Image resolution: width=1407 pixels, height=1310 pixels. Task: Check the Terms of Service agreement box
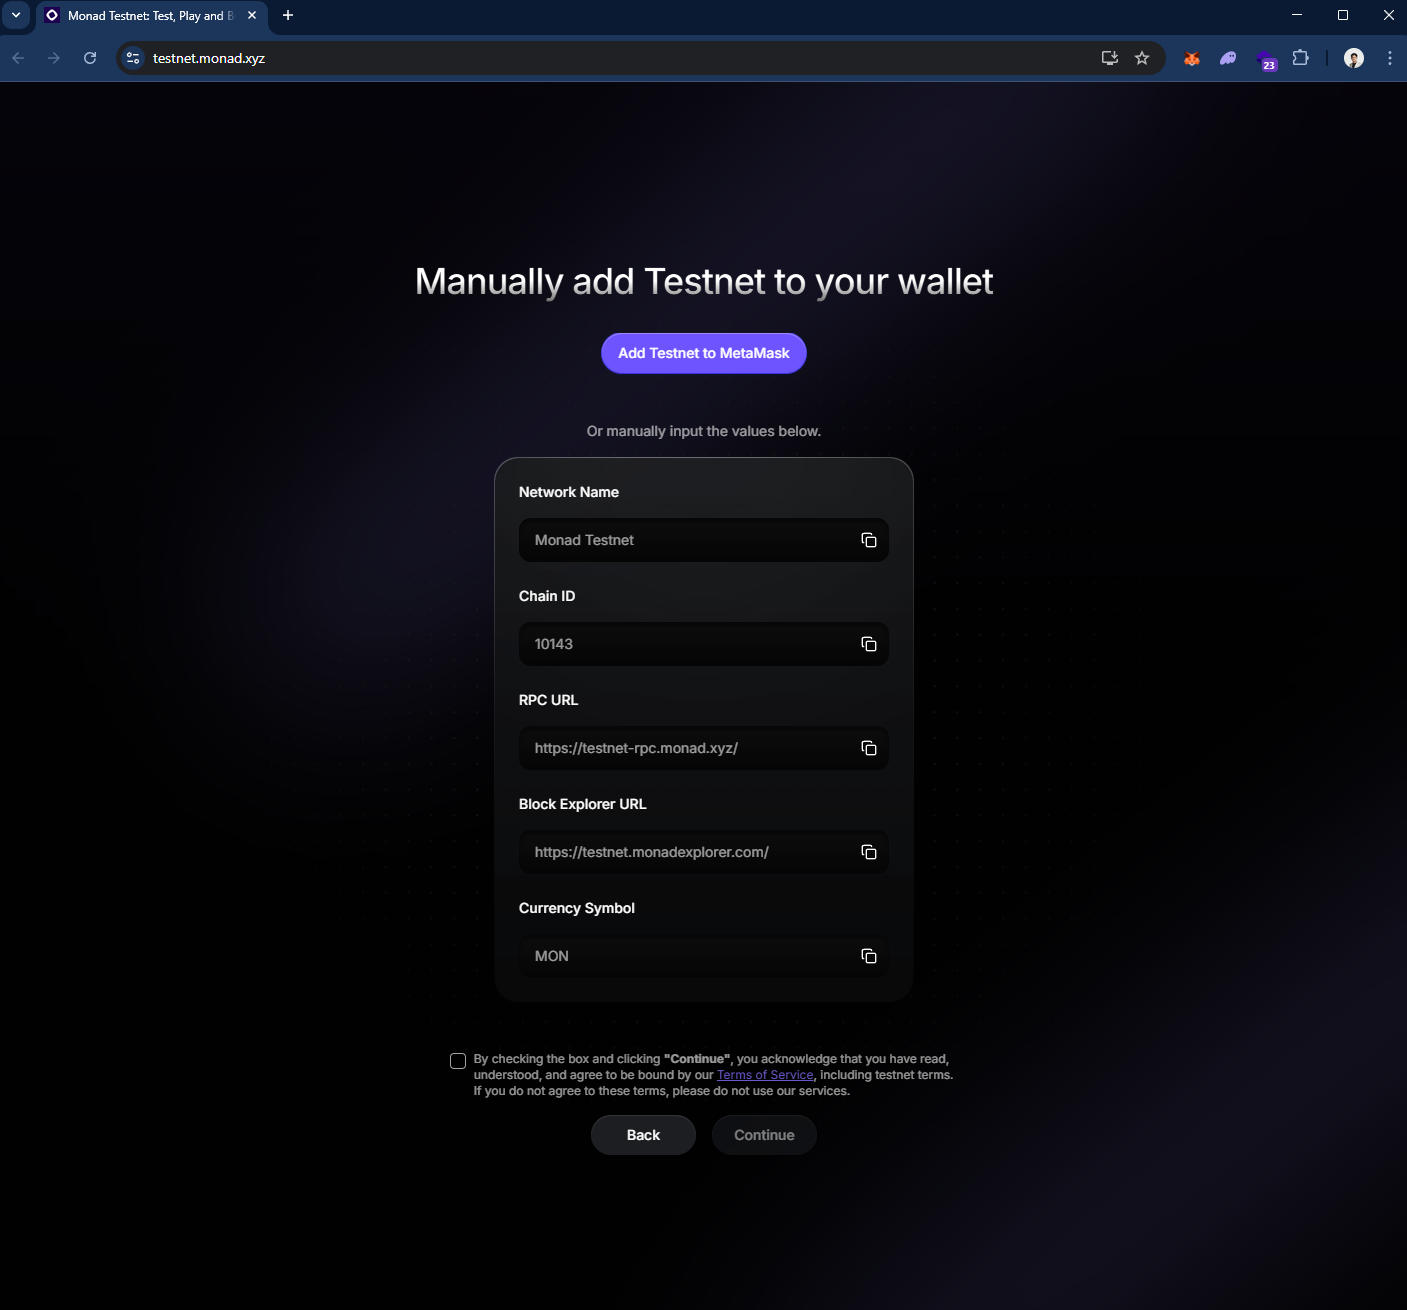458,1061
